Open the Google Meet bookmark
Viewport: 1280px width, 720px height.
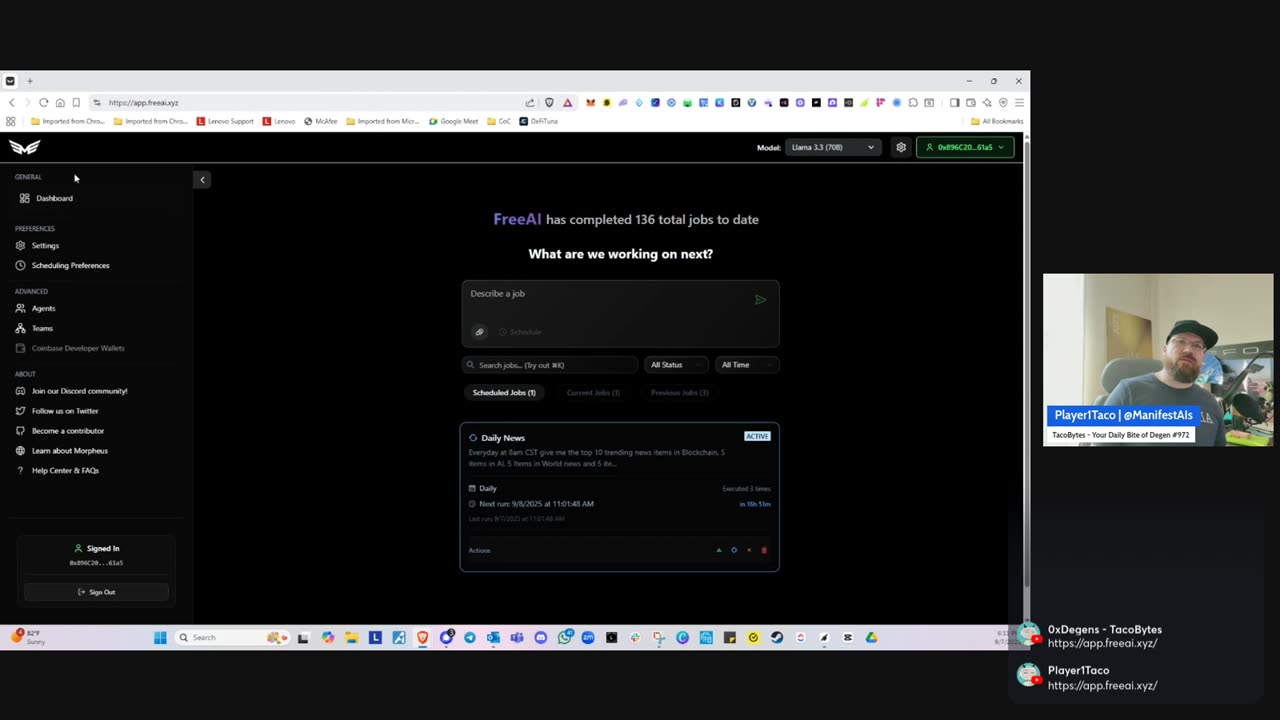point(453,121)
